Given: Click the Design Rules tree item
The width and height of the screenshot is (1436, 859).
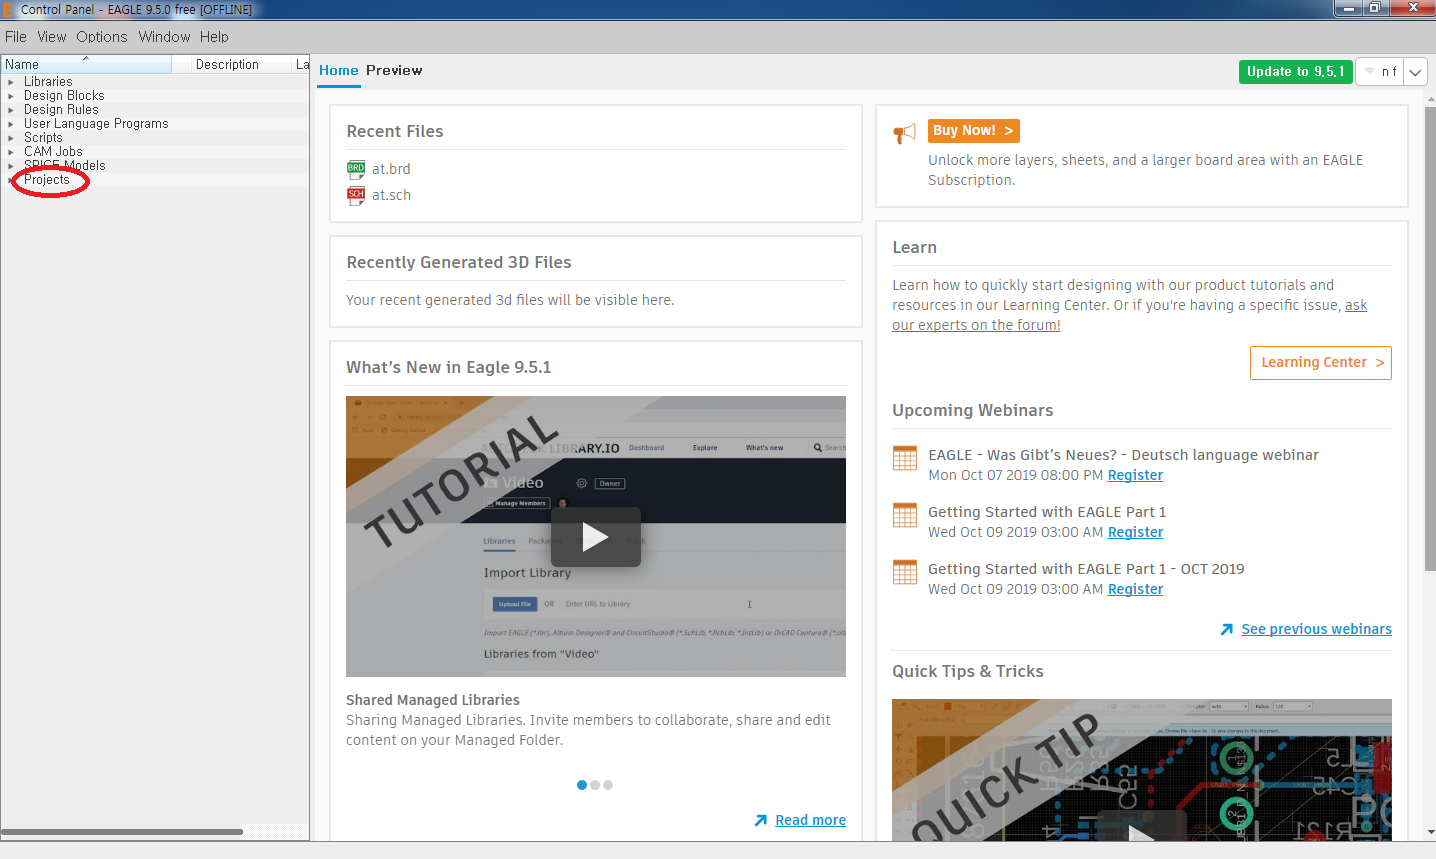Looking at the screenshot, I should 61,110.
